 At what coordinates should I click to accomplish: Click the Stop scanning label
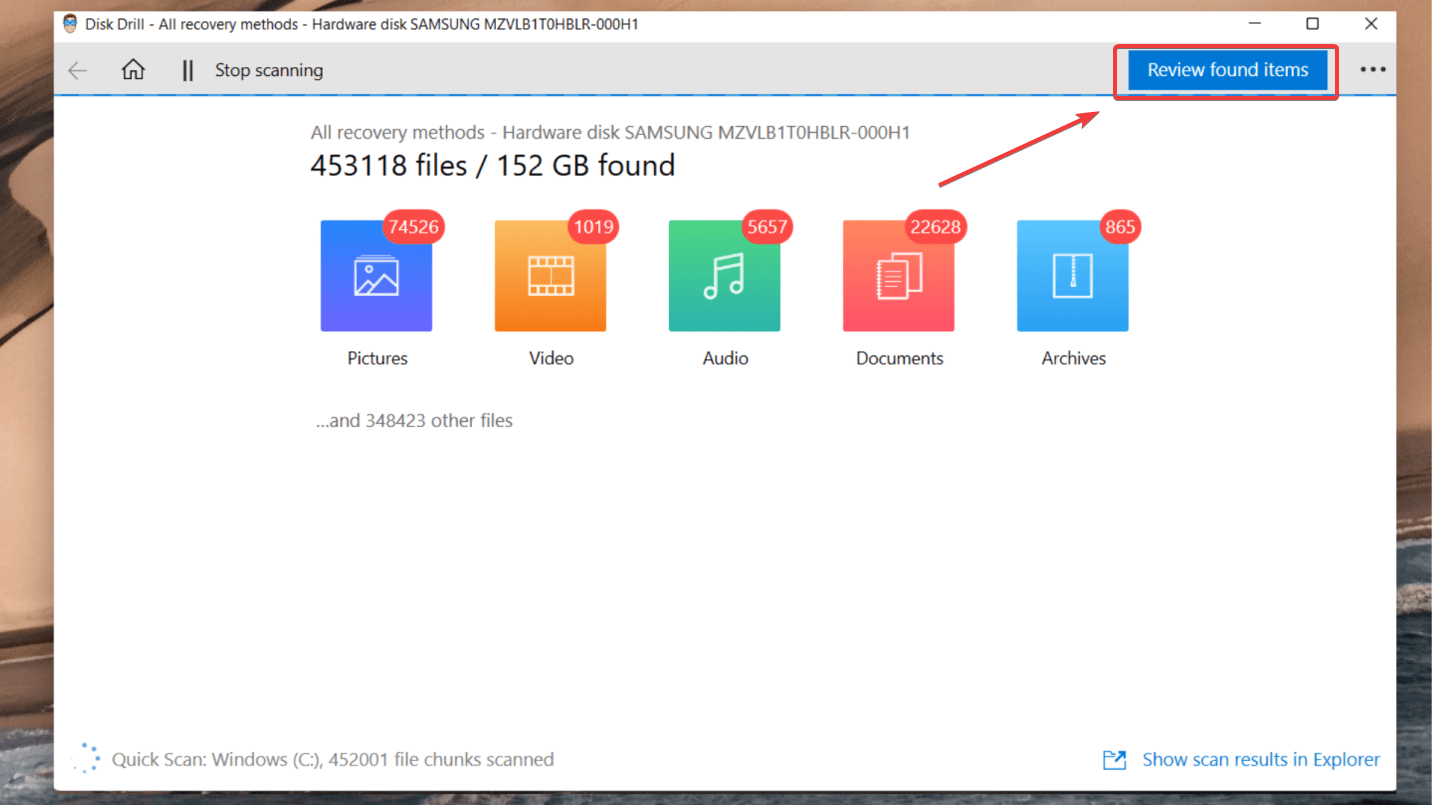pyautogui.click(x=269, y=70)
